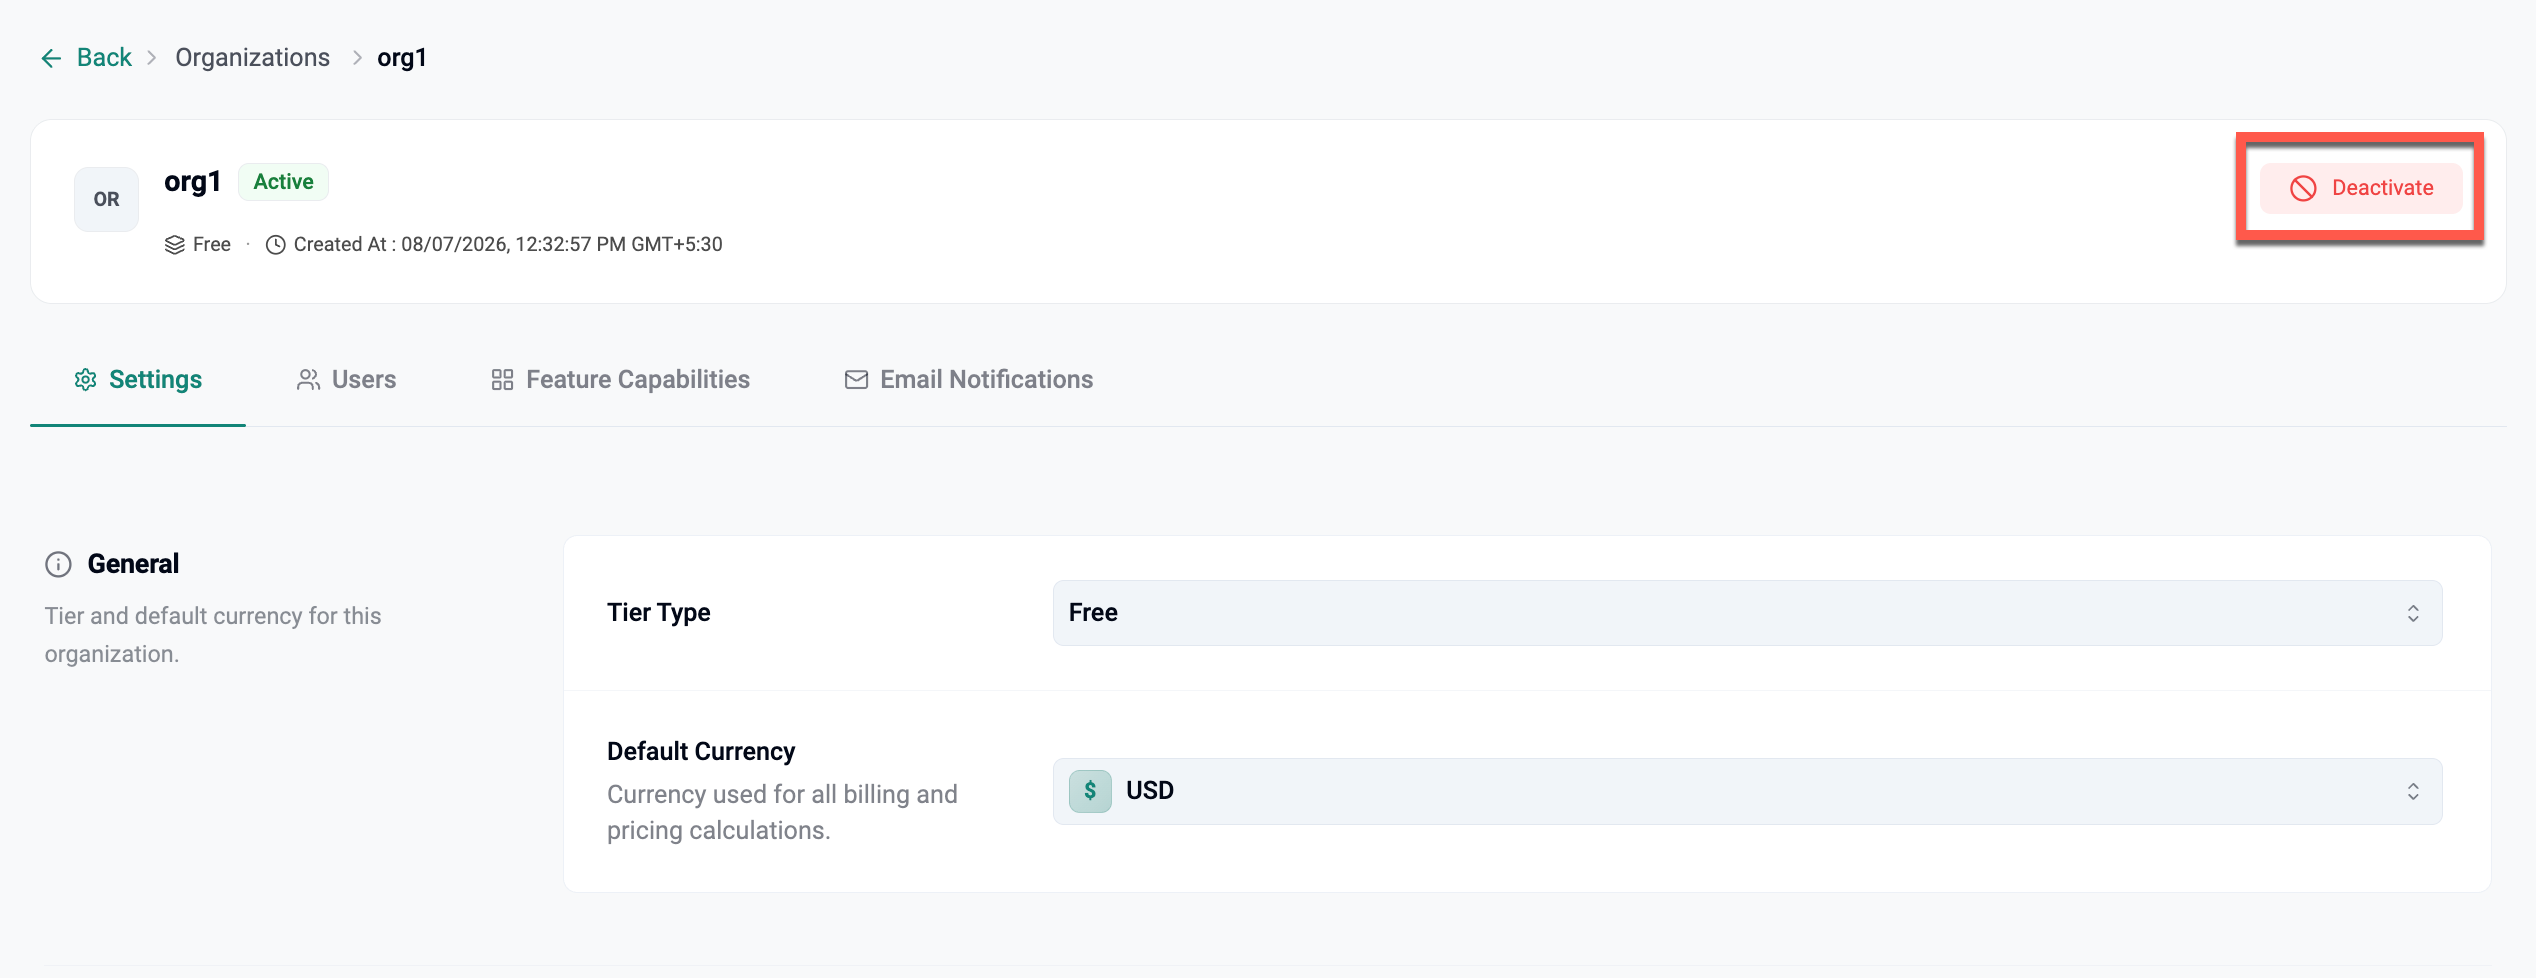The height and width of the screenshot is (978, 2536).
Task: Open the Default Currency USD dropdown
Action: tap(1747, 791)
